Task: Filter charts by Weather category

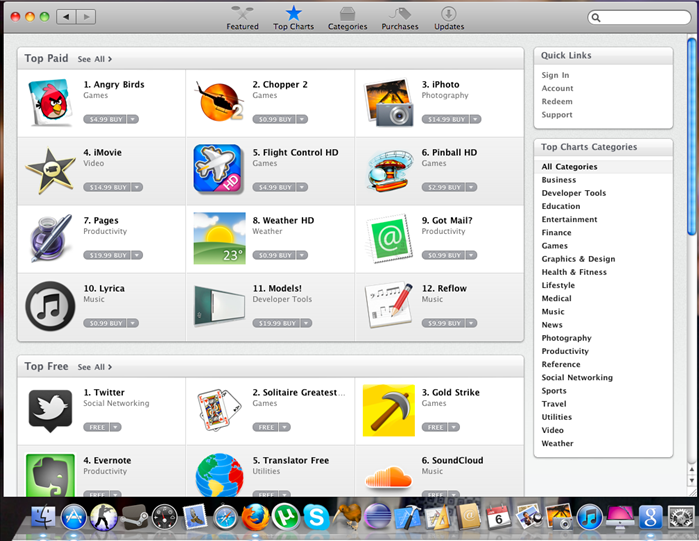Action: [x=557, y=444]
